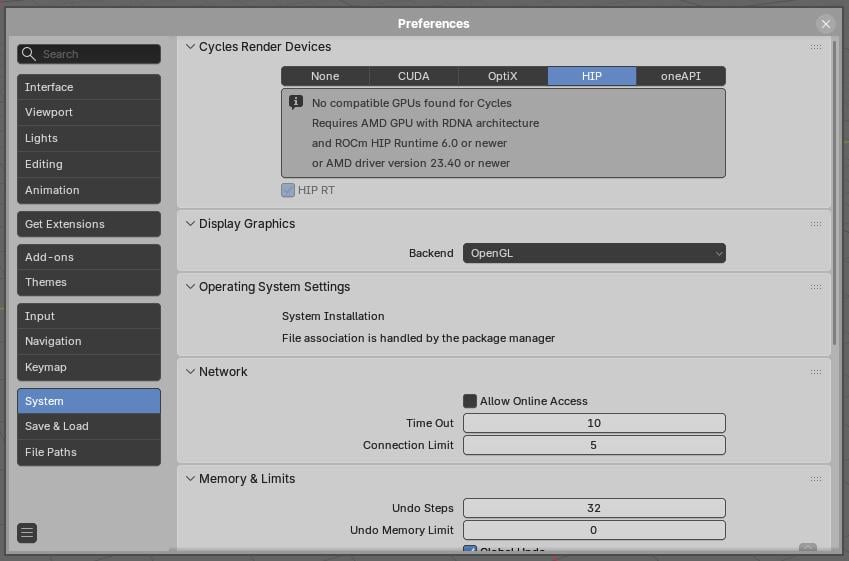Screen dimensions: 849x561
Task: Click the Memory & Limits grip icon
Action: click(816, 479)
